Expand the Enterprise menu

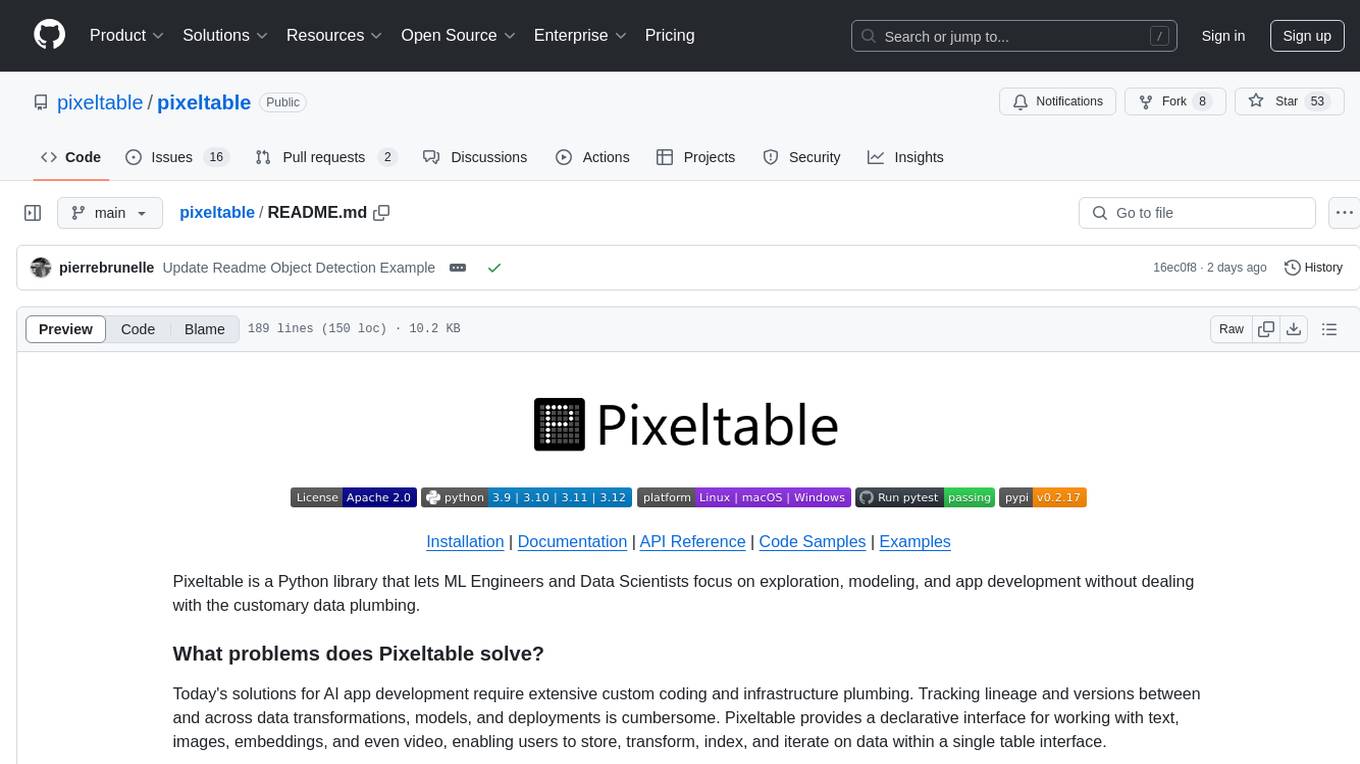pyautogui.click(x=580, y=35)
